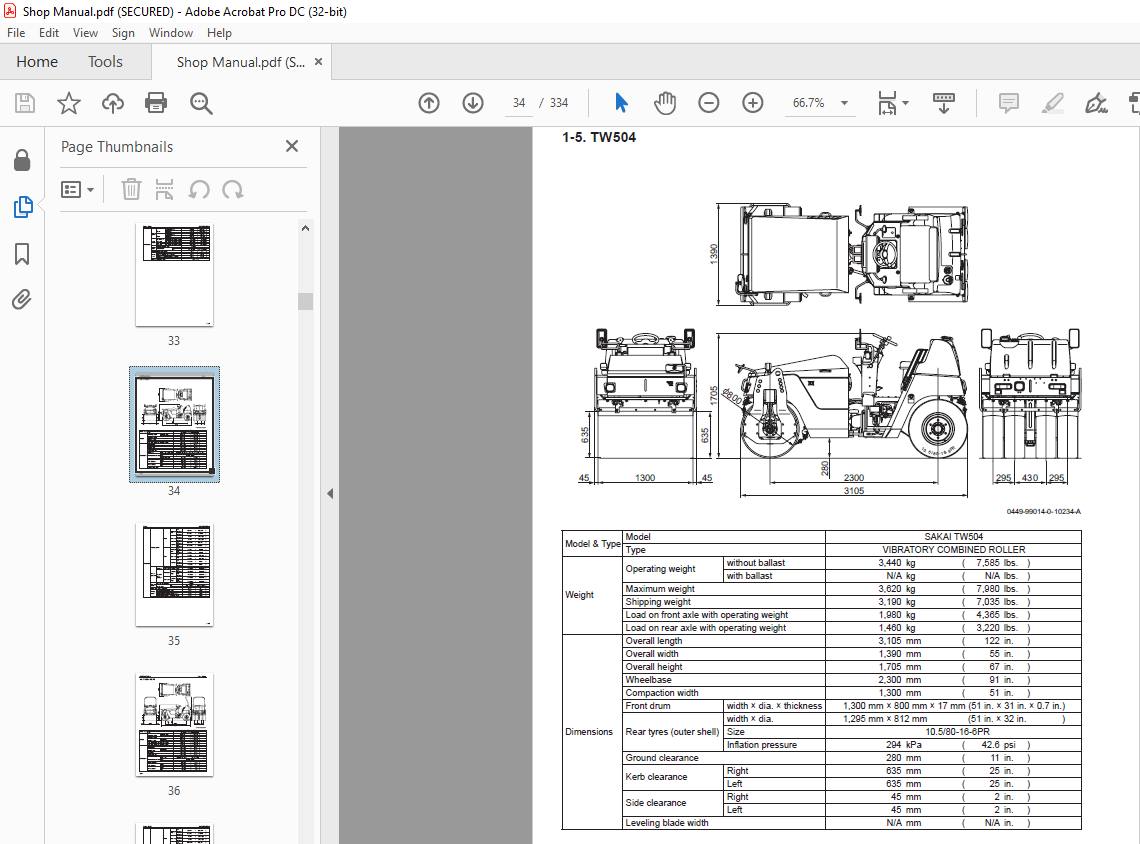Delete selected page trash icon
Image resolution: width=1140 pixels, height=844 pixels.
(131, 190)
